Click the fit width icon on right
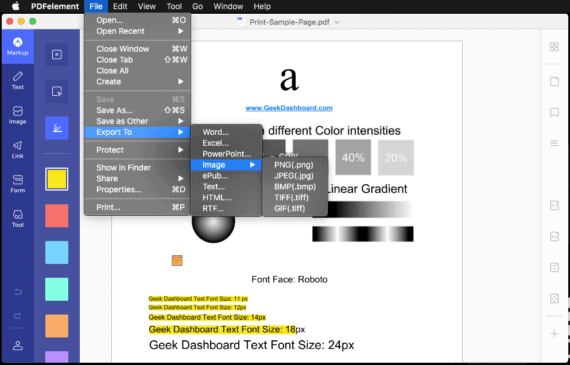This screenshot has width=570, height=365. click(554, 236)
